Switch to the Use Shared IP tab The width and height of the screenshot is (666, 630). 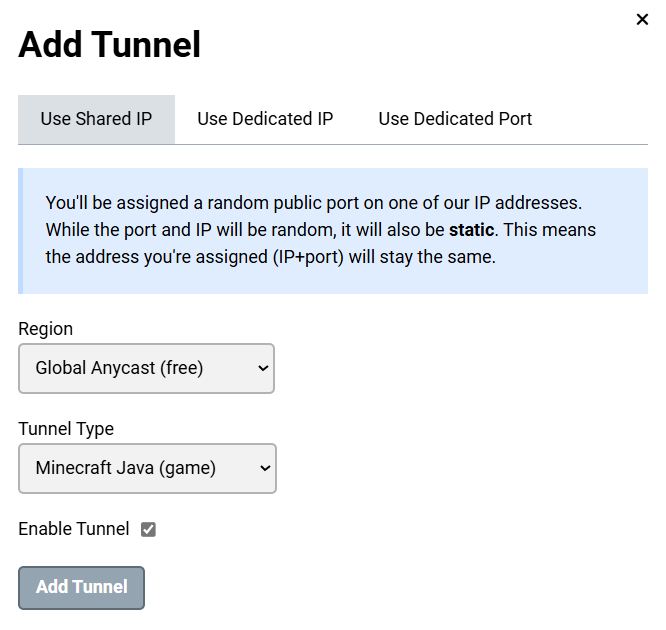pyautogui.click(x=96, y=119)
